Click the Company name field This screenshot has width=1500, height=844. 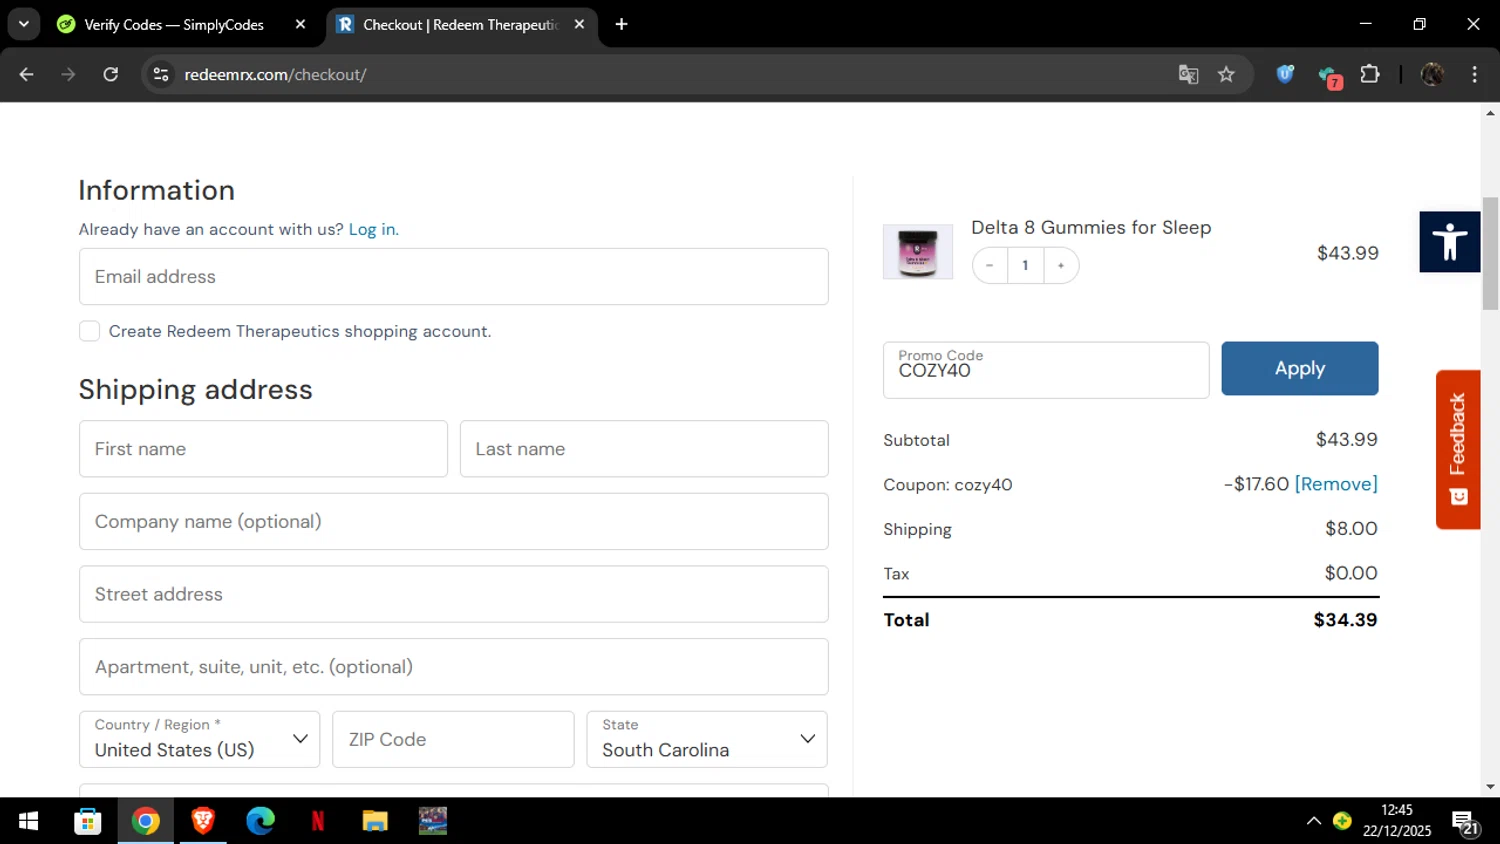[454, 521]
